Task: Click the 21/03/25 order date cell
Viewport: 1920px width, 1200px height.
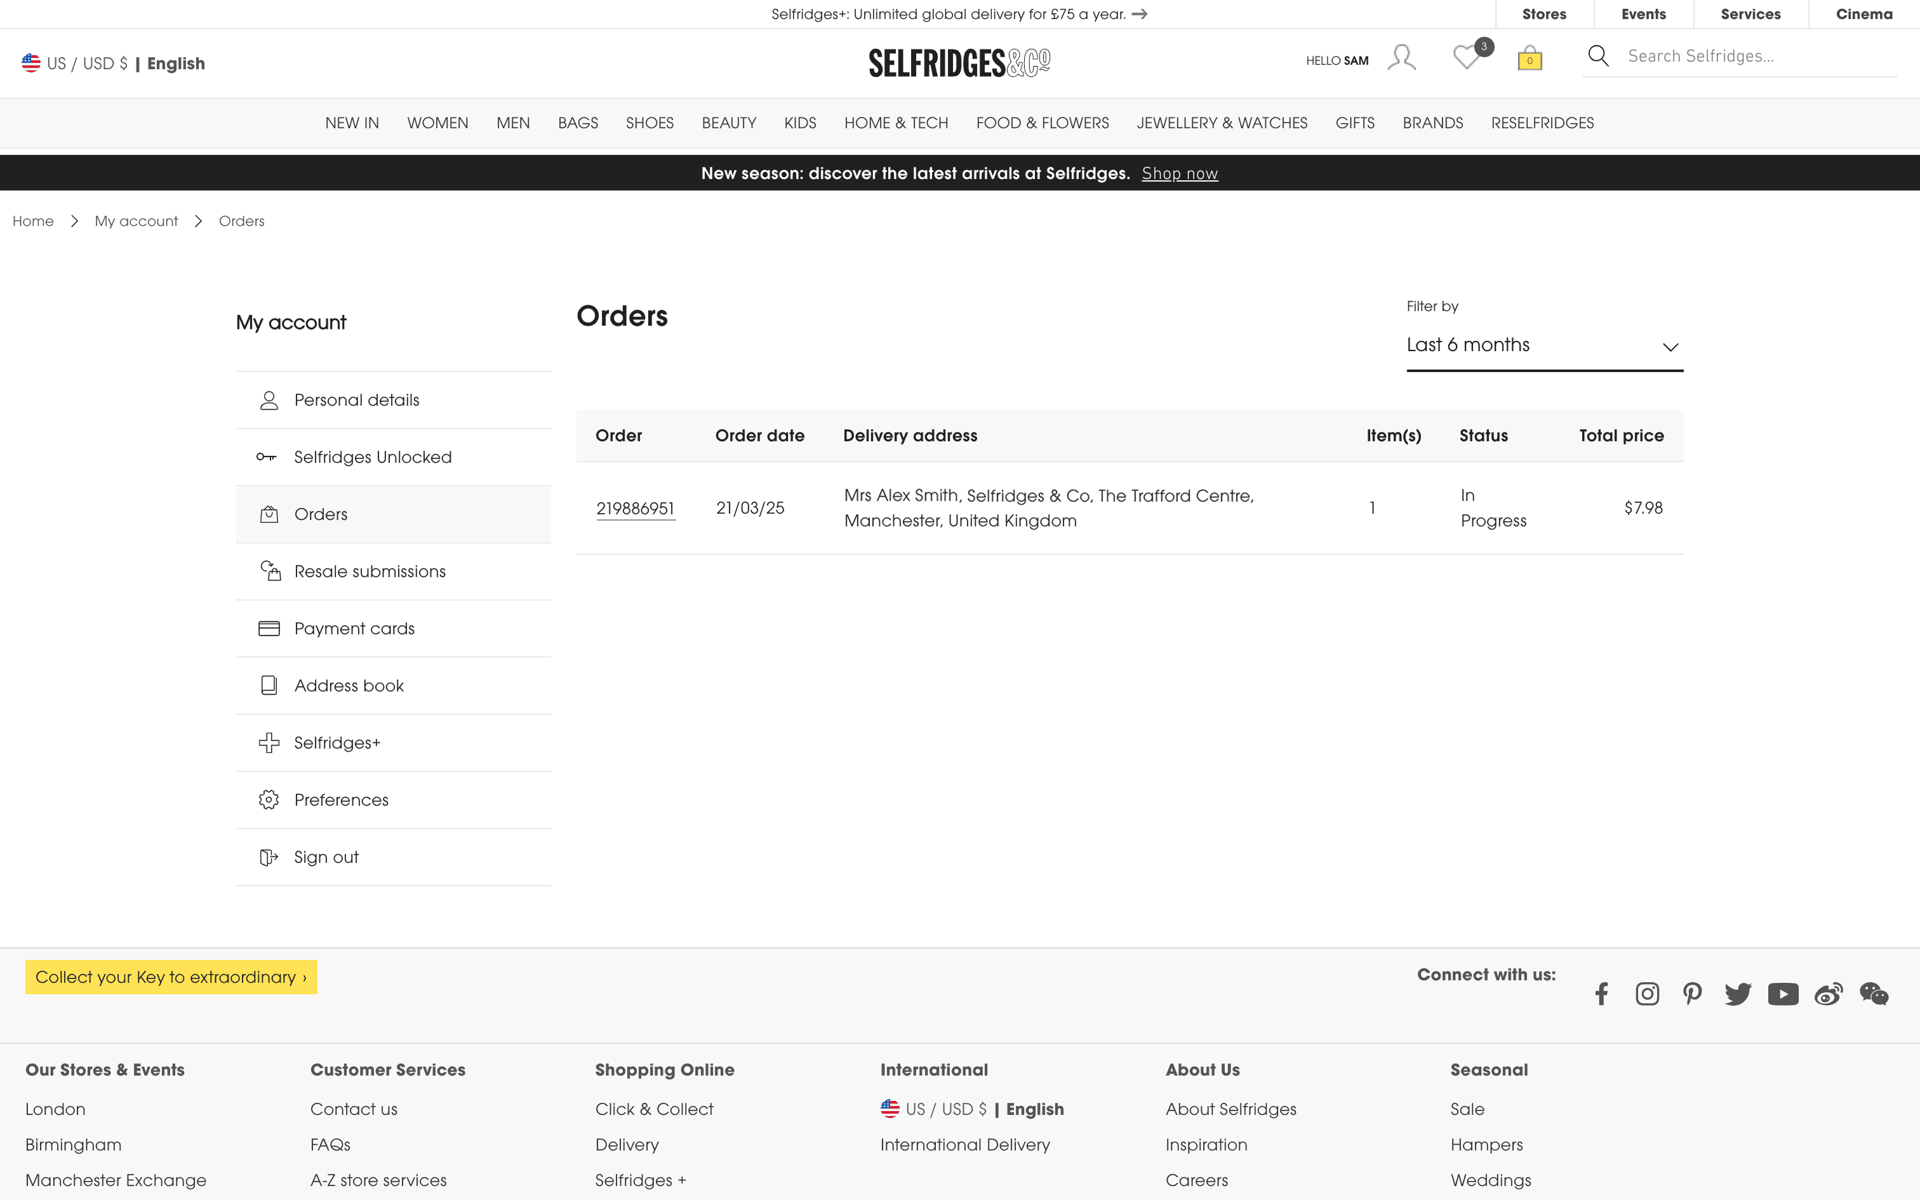Action: coord(750,508)
